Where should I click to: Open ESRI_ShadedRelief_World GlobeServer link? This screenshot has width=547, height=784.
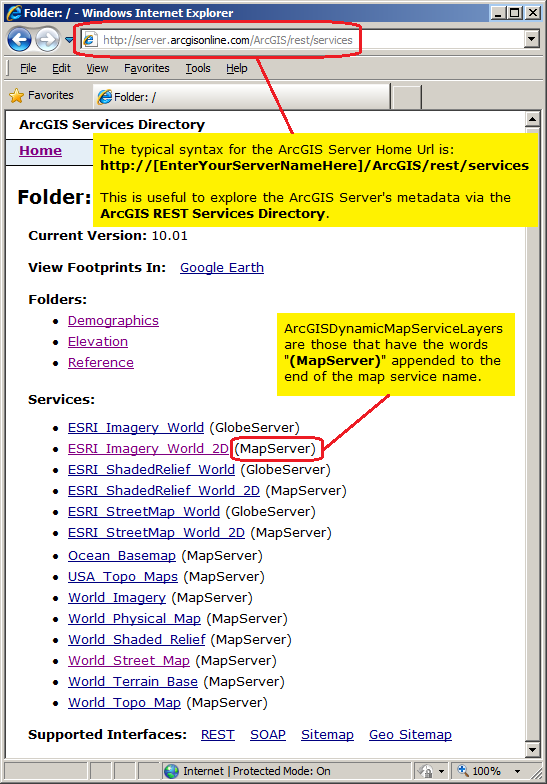152,470
